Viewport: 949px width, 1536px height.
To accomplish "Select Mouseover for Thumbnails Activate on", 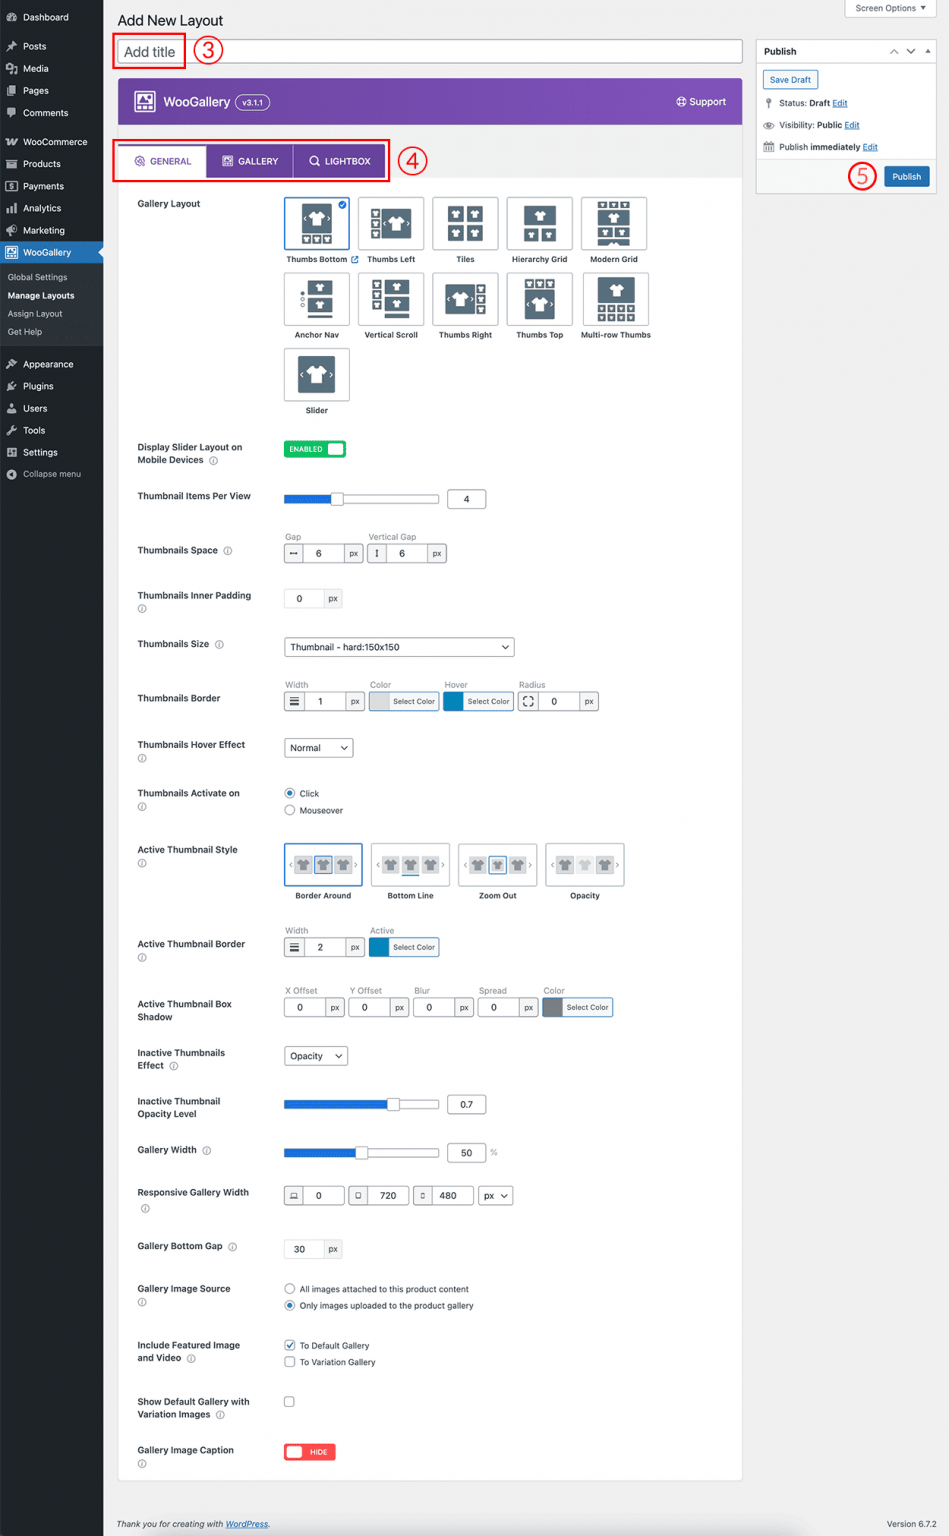I will [x=289, y=810].
